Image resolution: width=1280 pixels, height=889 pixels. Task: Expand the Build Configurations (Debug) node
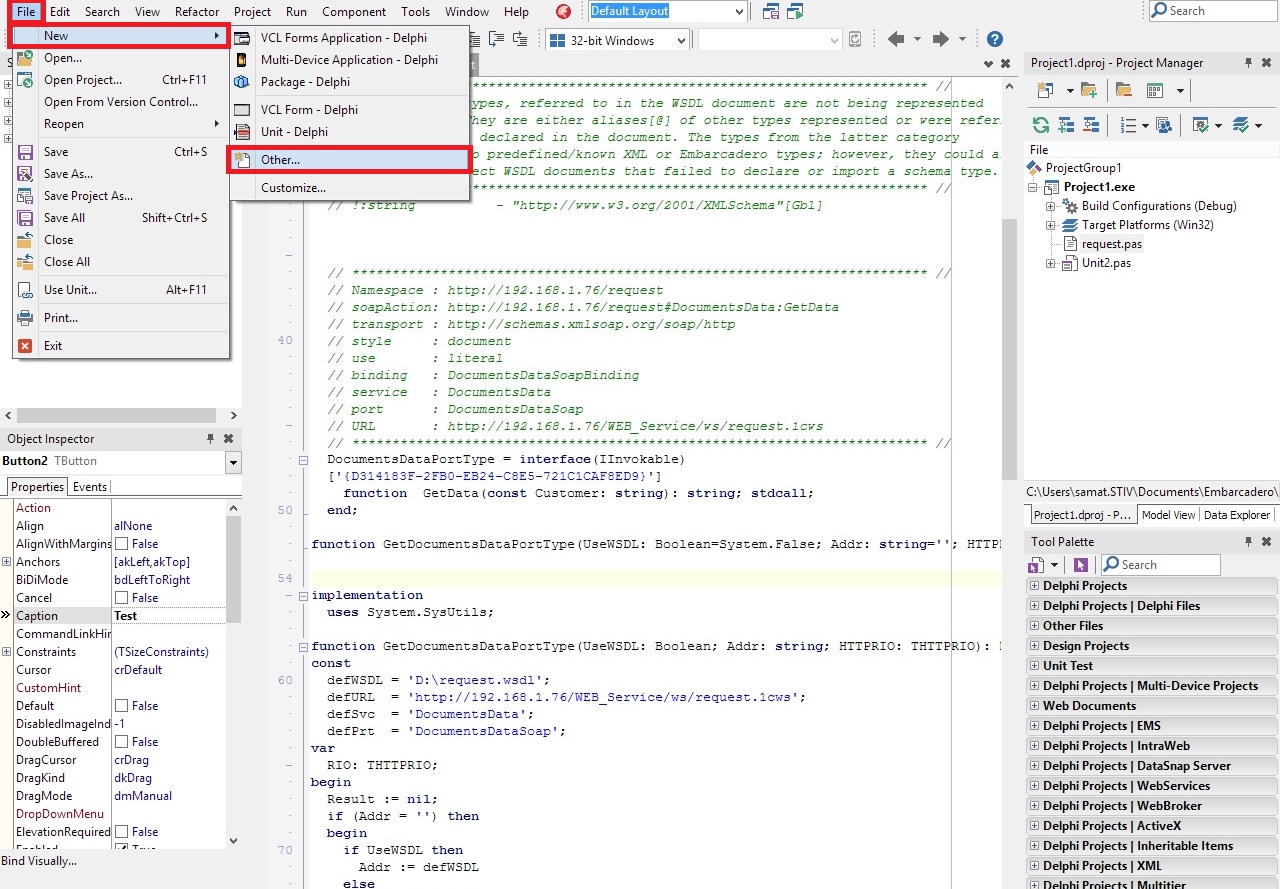[1051, 206]
